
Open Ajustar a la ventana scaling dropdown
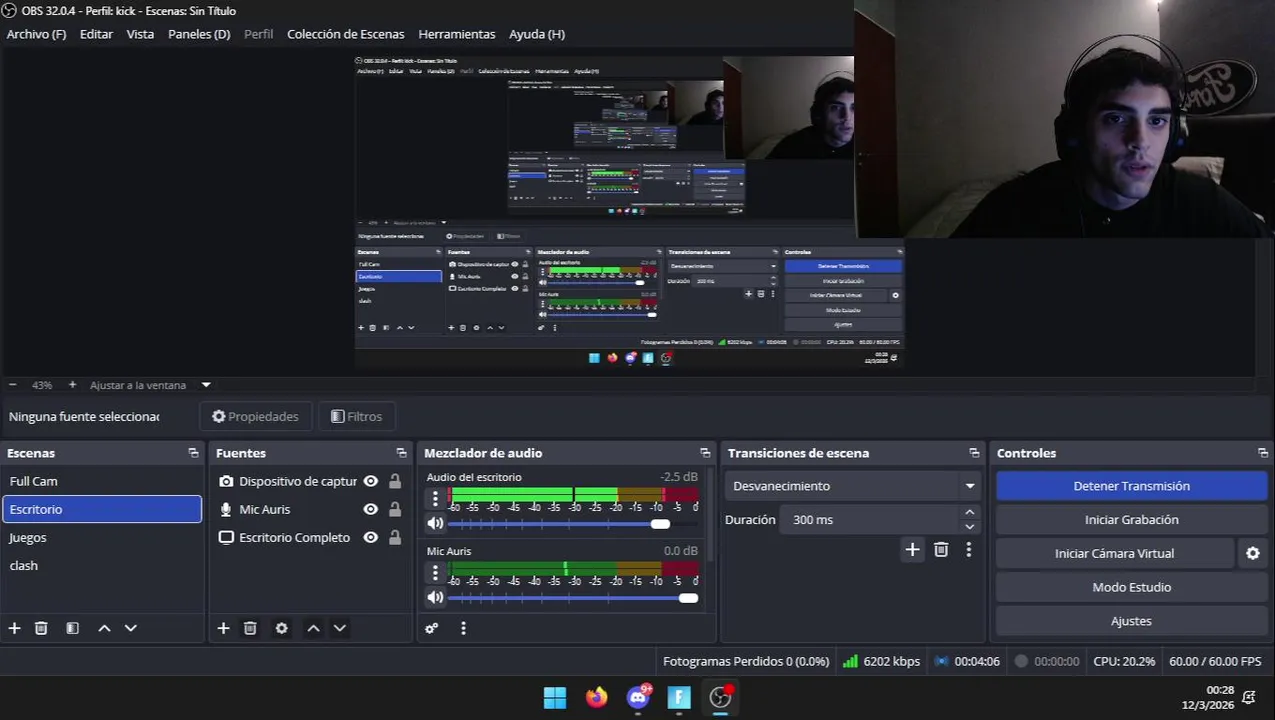[150, 385]
